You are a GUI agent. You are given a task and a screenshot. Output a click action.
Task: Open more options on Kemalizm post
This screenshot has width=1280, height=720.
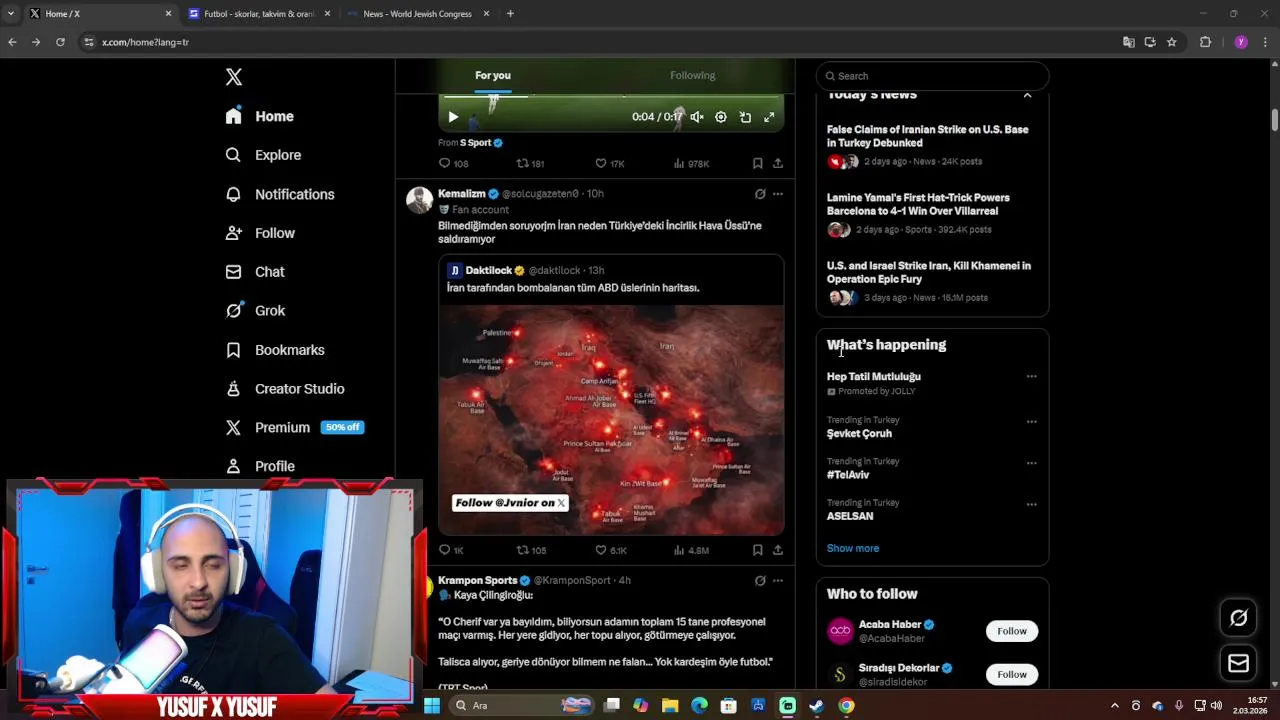[778, 194]
